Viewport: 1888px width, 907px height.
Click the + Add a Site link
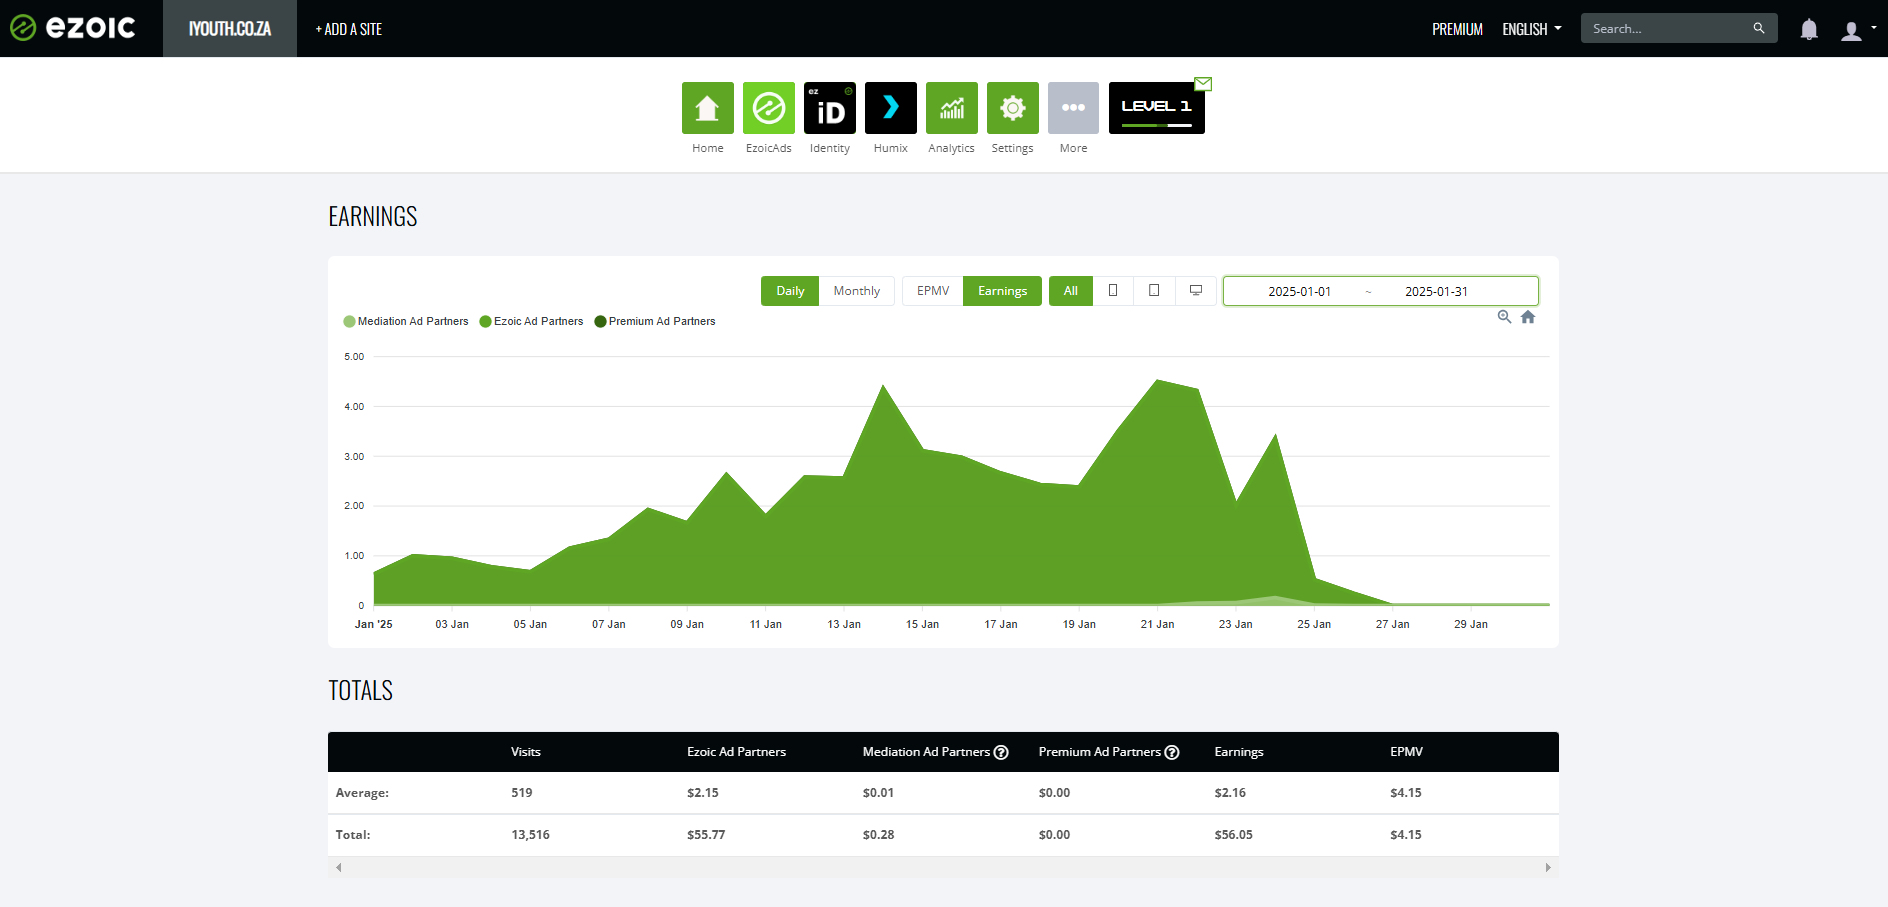(349, 29)
